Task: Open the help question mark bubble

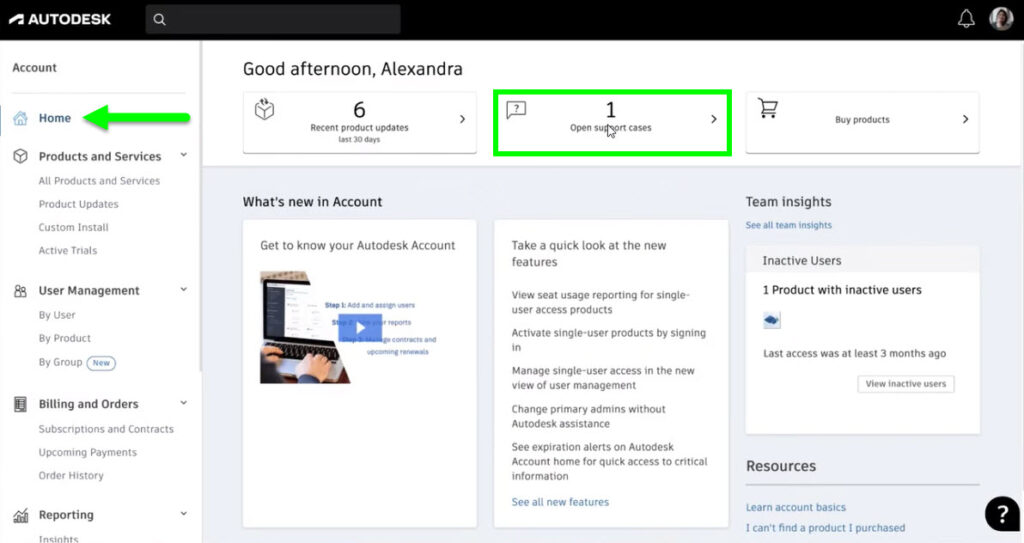Action: 1002,514
